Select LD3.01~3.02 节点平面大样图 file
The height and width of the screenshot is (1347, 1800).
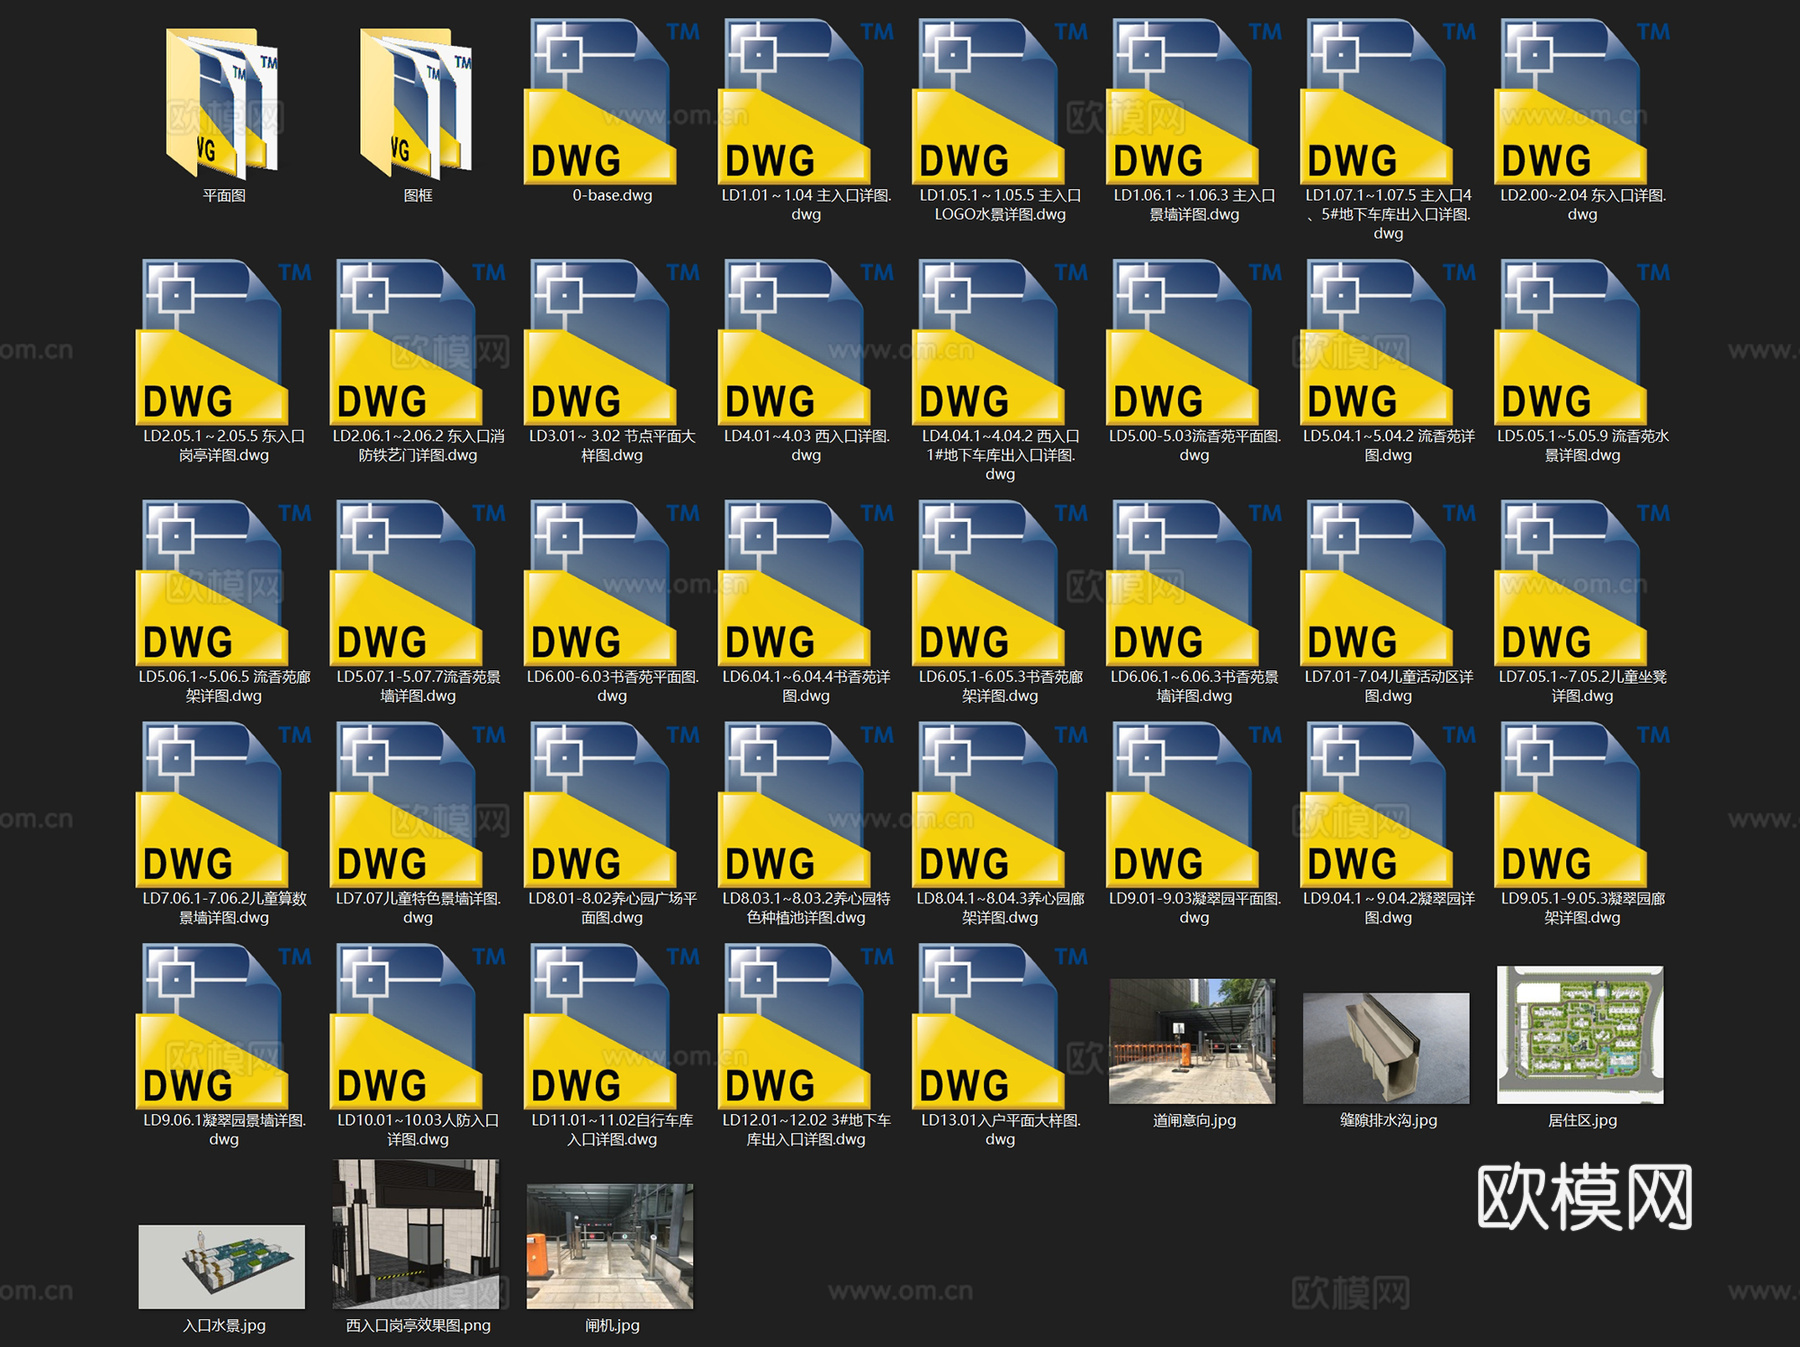(x=601, y=343)
